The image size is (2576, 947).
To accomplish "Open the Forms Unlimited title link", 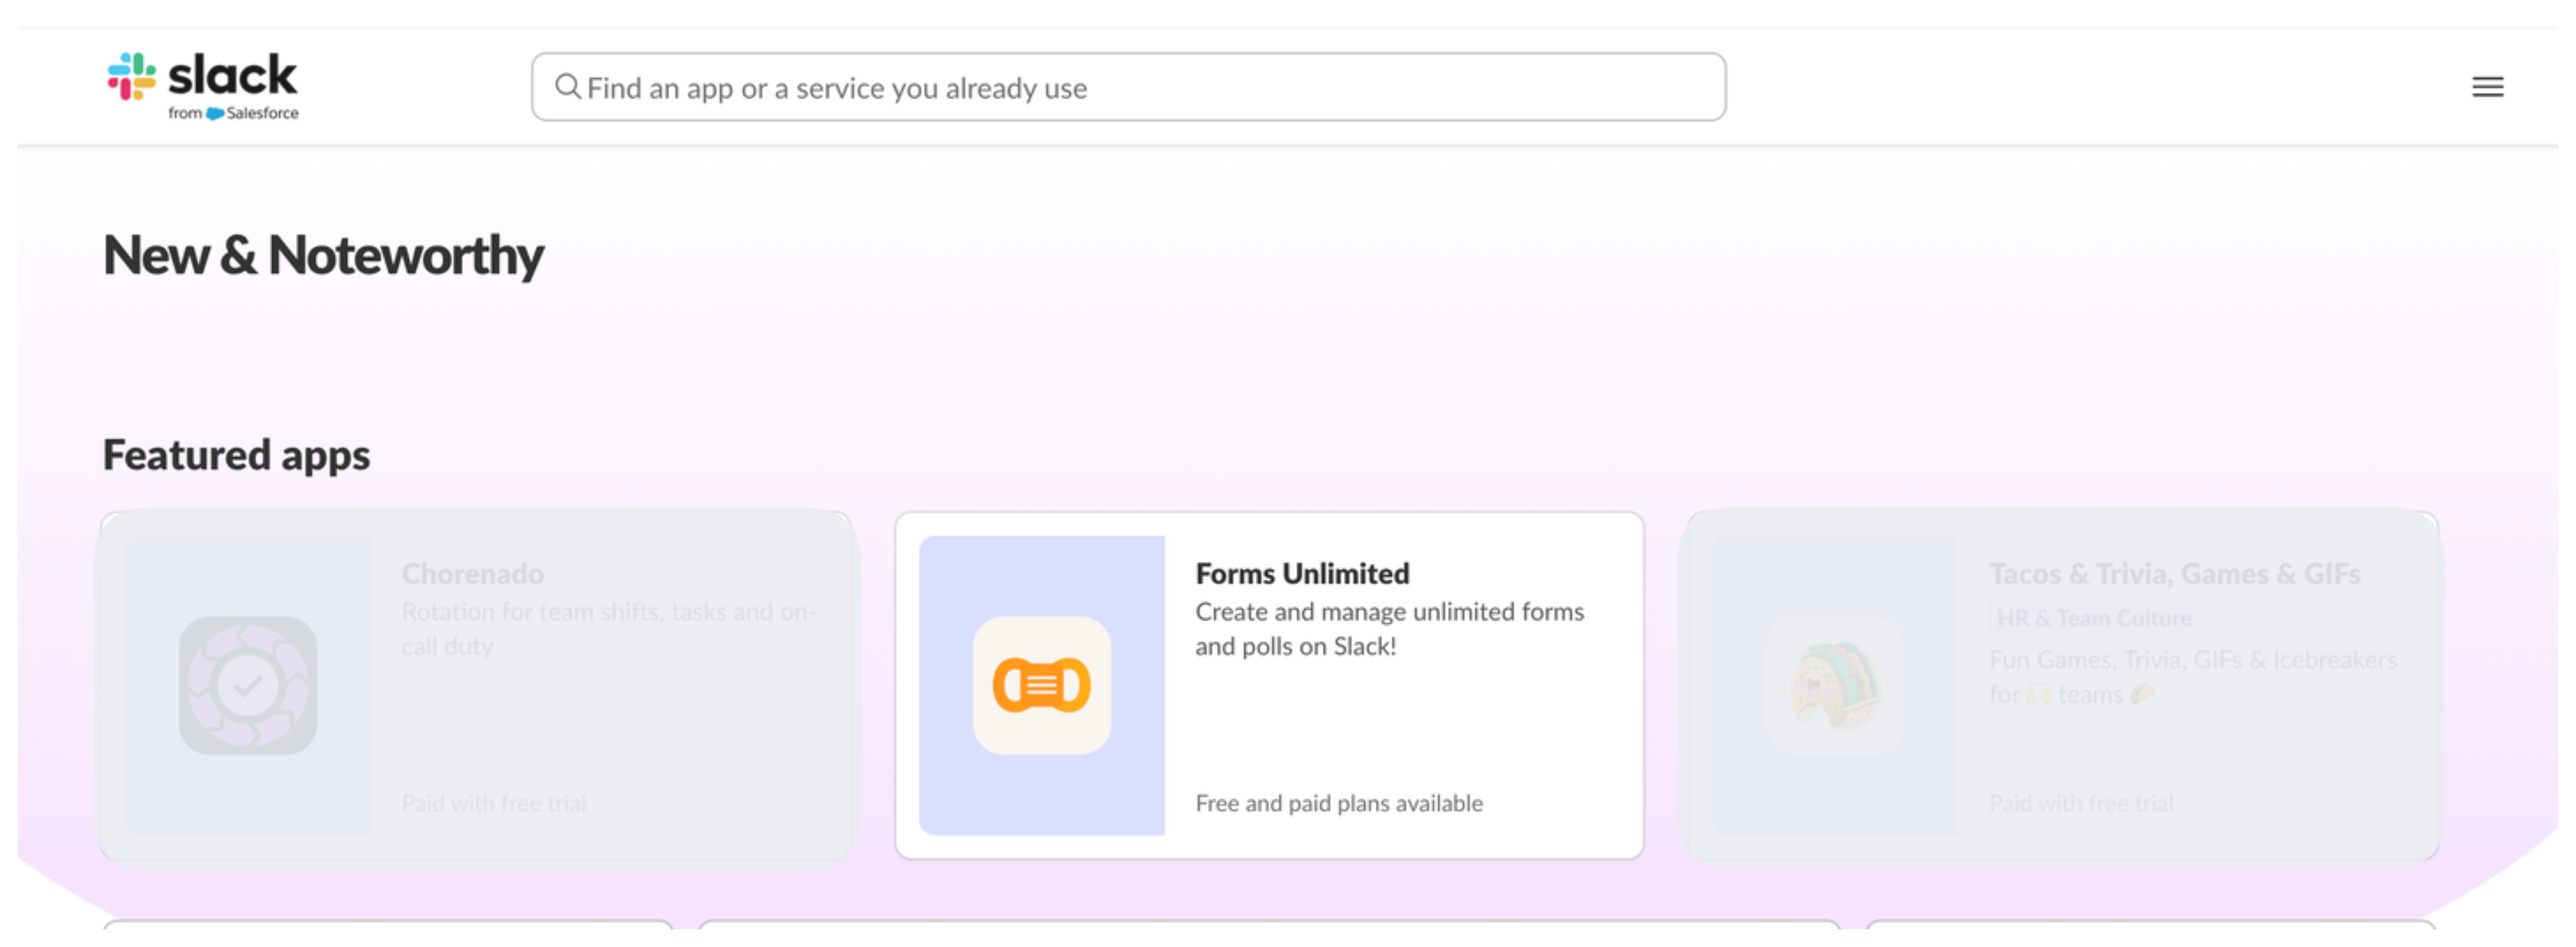I will 1302,574.
